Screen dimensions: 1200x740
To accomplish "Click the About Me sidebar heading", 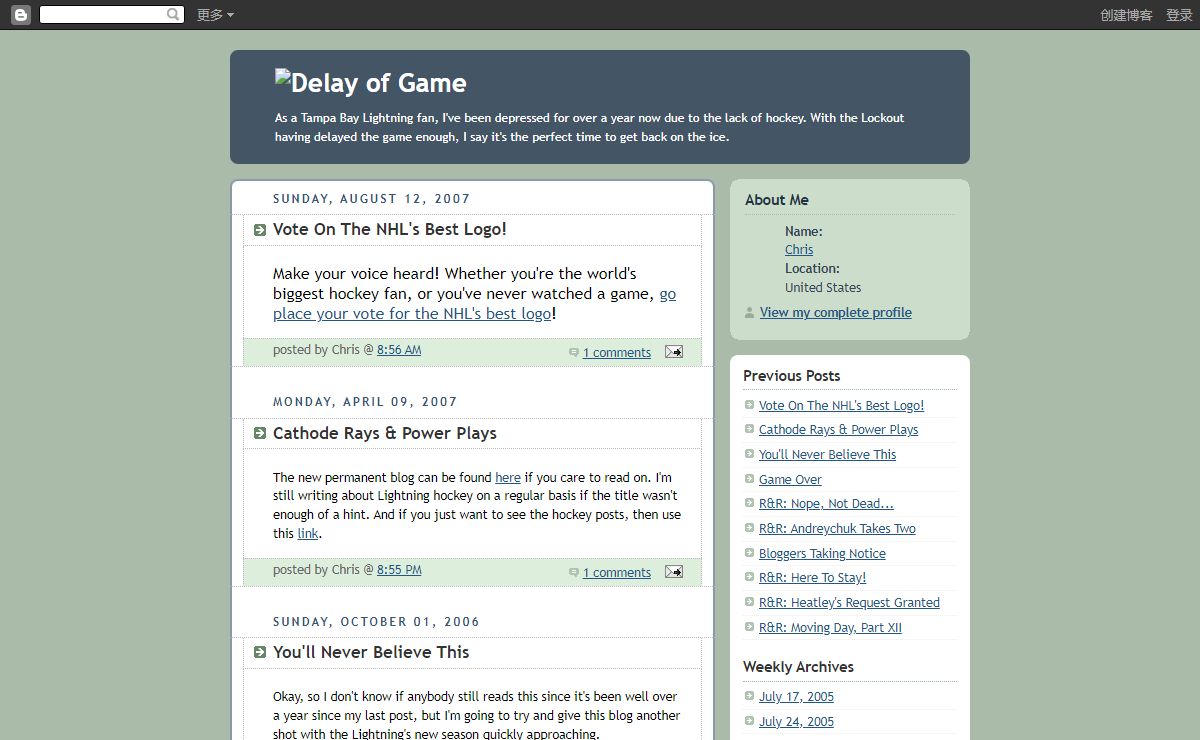I will (777, 200).
